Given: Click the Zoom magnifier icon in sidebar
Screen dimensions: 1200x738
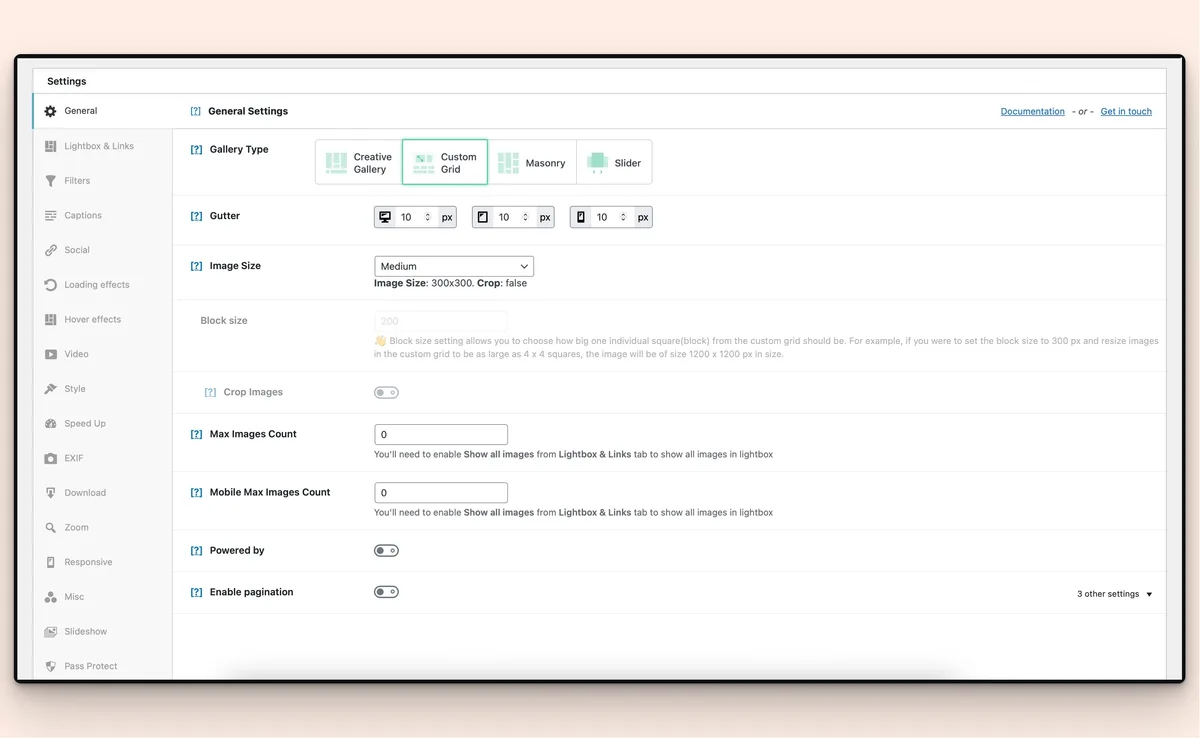Looking at the screenshot, I should tap(51, 528).
